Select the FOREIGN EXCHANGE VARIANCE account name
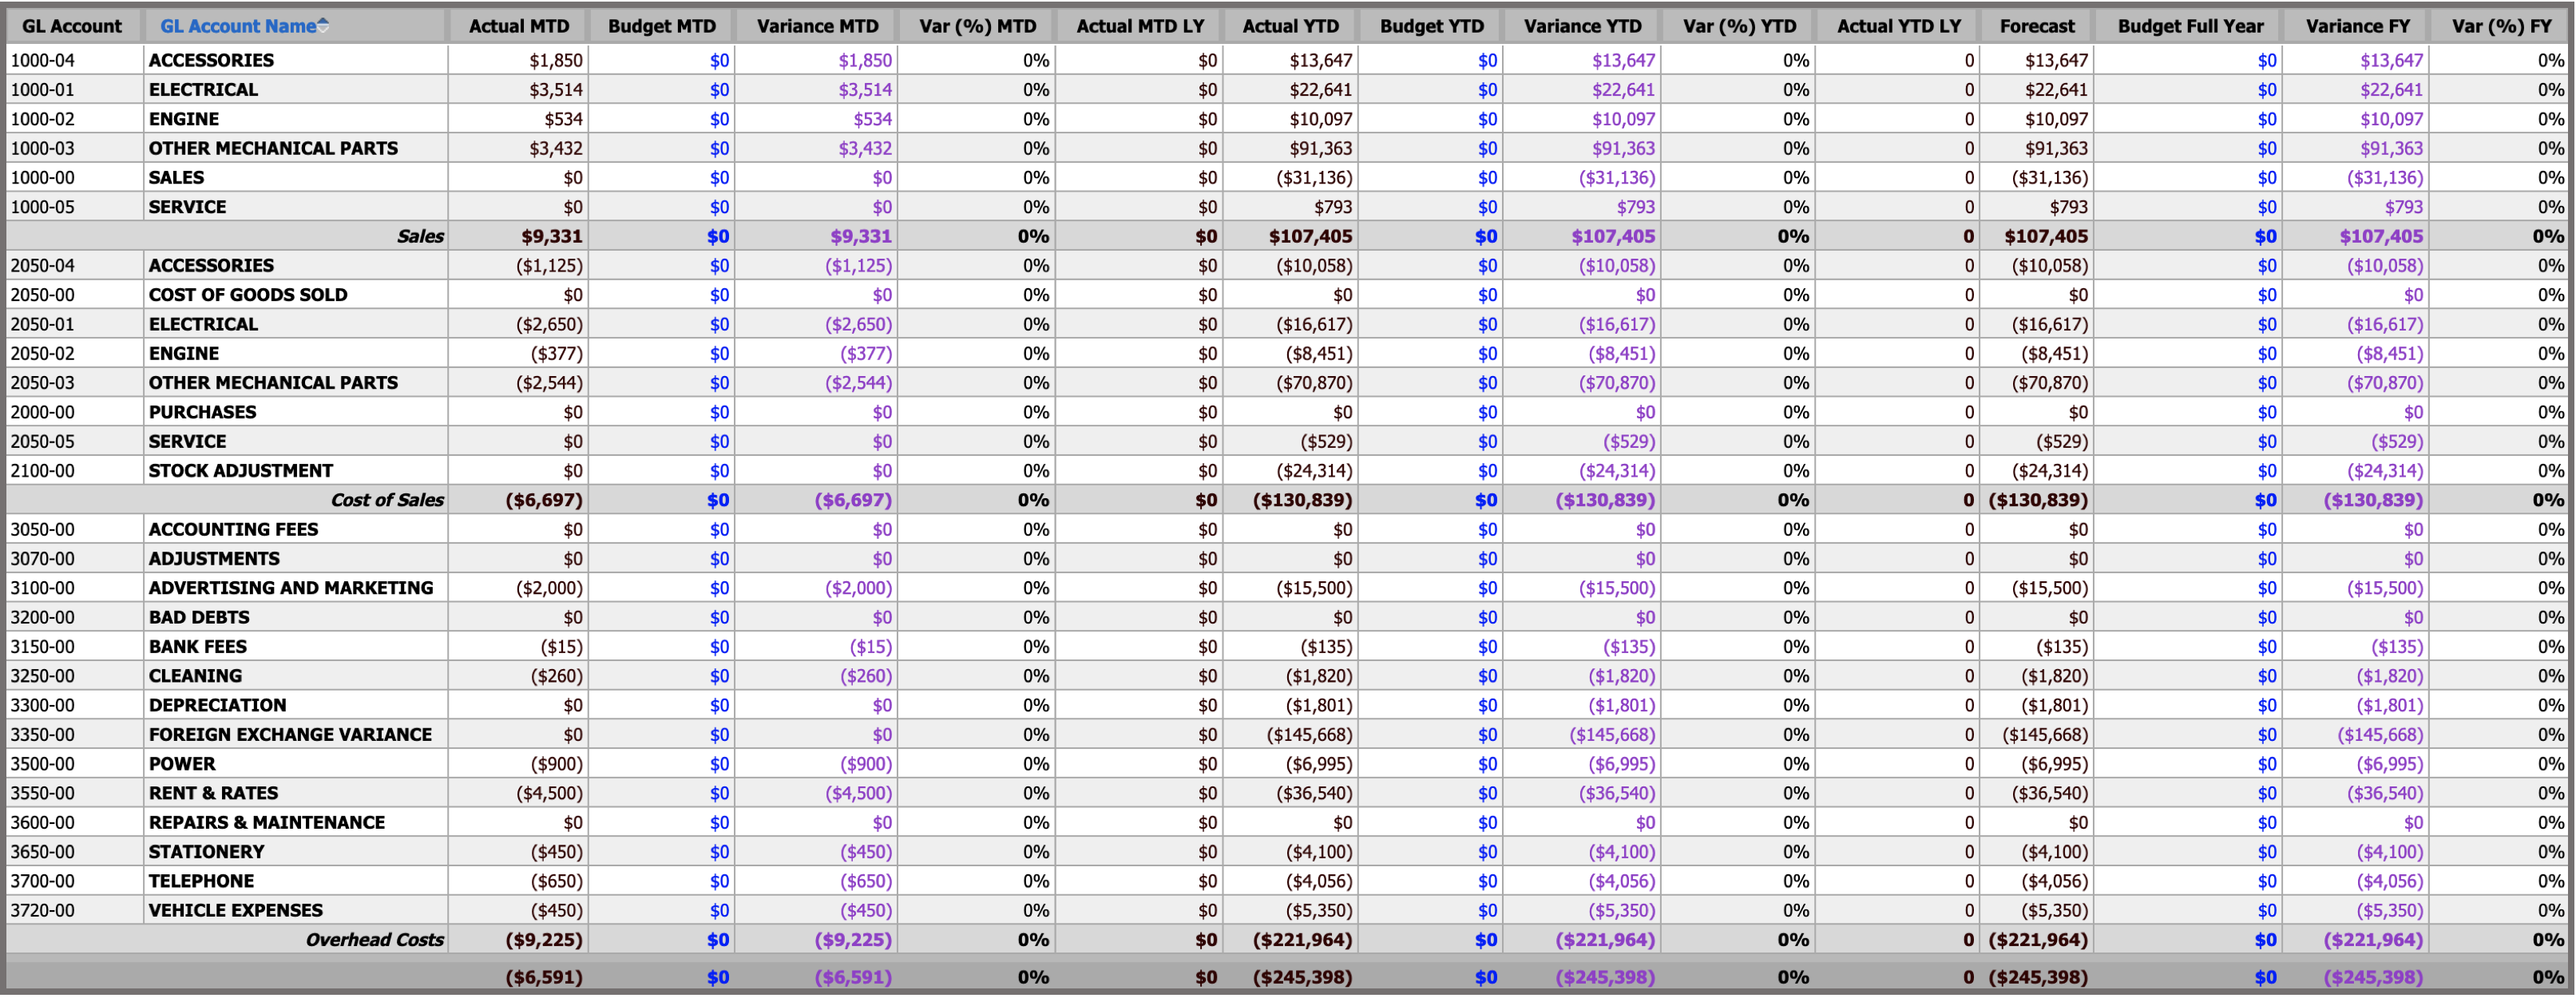Viewport: 2576px width, 998px height. 290,735
